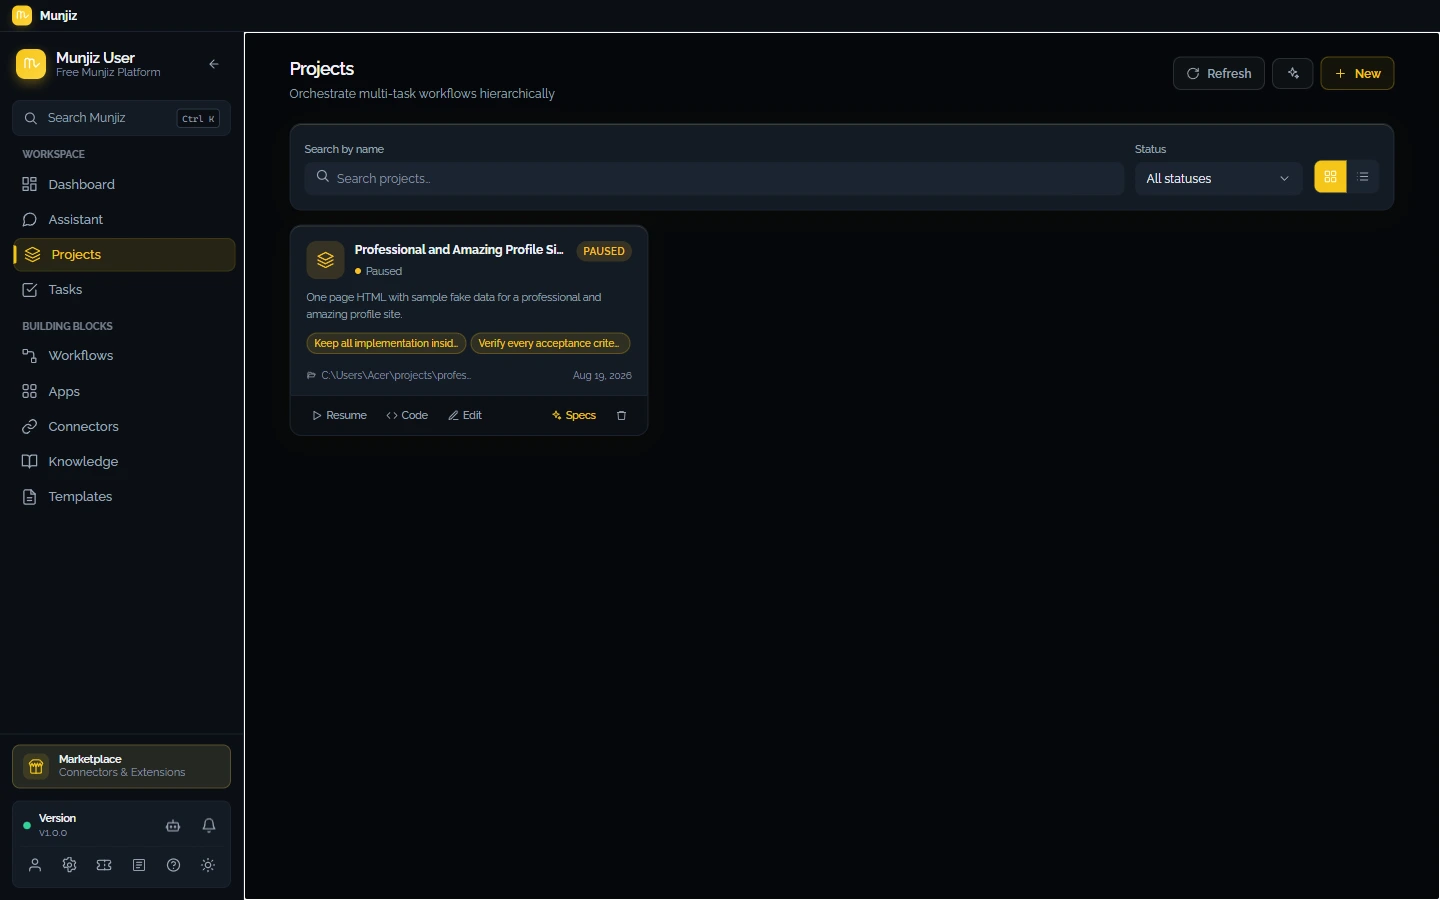This screenshot has height=900, width=1440.
Task: Click the Search Munjiz box
Action: pos(121,118)
